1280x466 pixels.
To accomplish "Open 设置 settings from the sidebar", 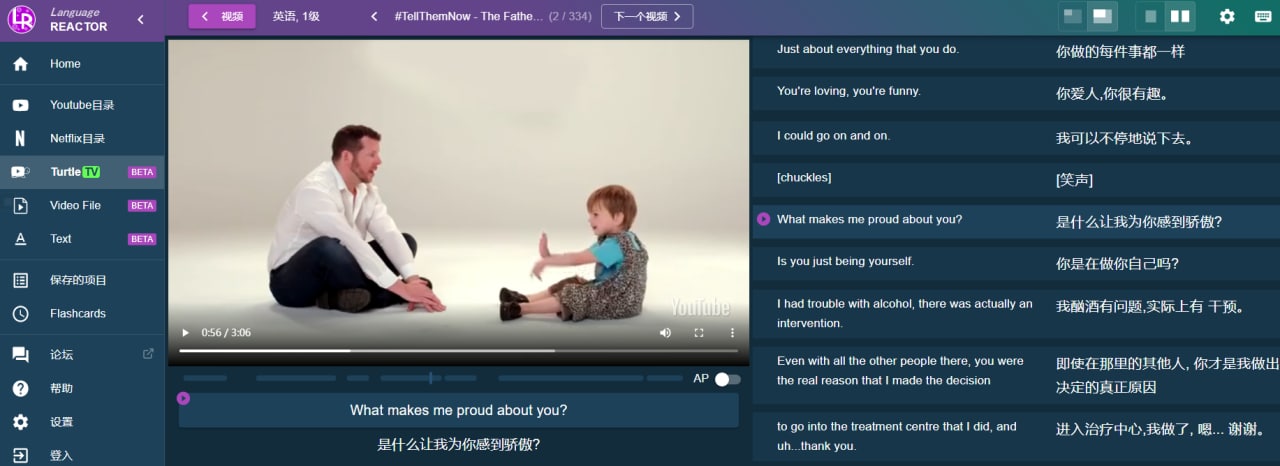I will coord(82,422).
